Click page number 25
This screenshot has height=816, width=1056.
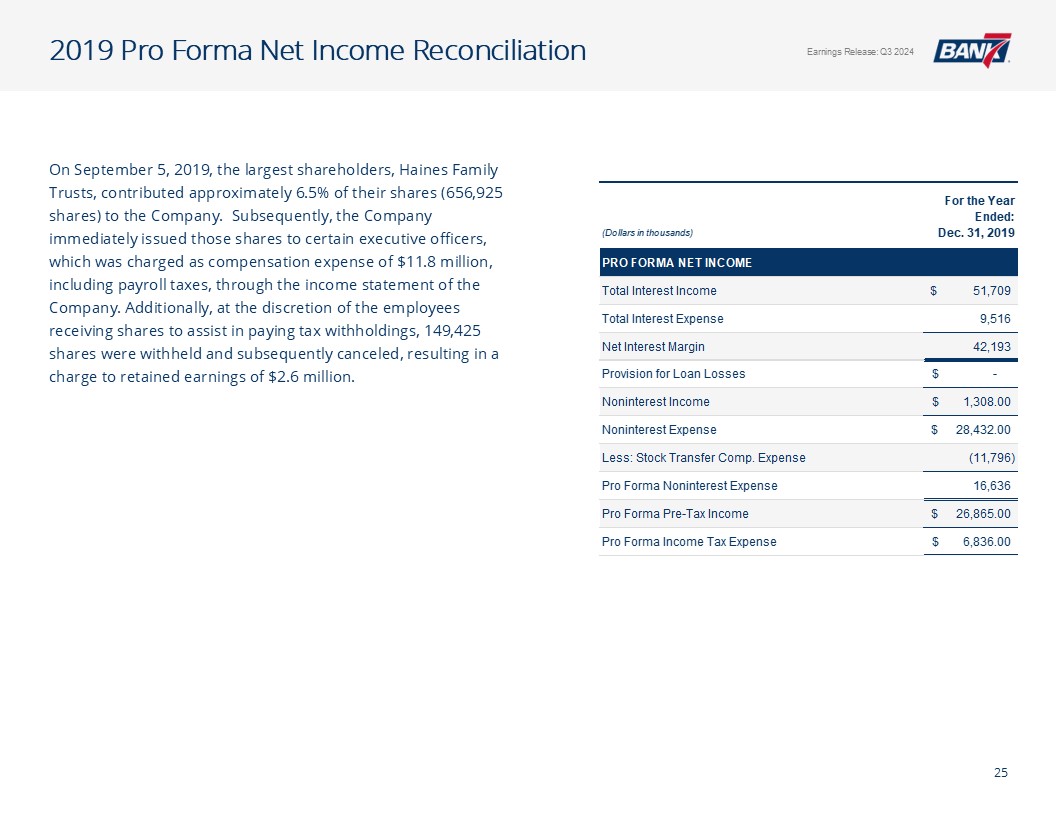point(1000,772)
